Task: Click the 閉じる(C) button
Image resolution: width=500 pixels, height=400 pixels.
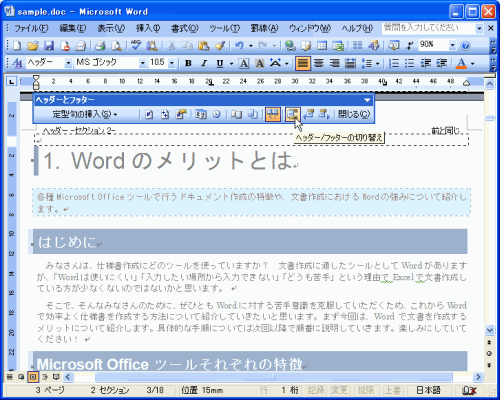Action: 354,114
